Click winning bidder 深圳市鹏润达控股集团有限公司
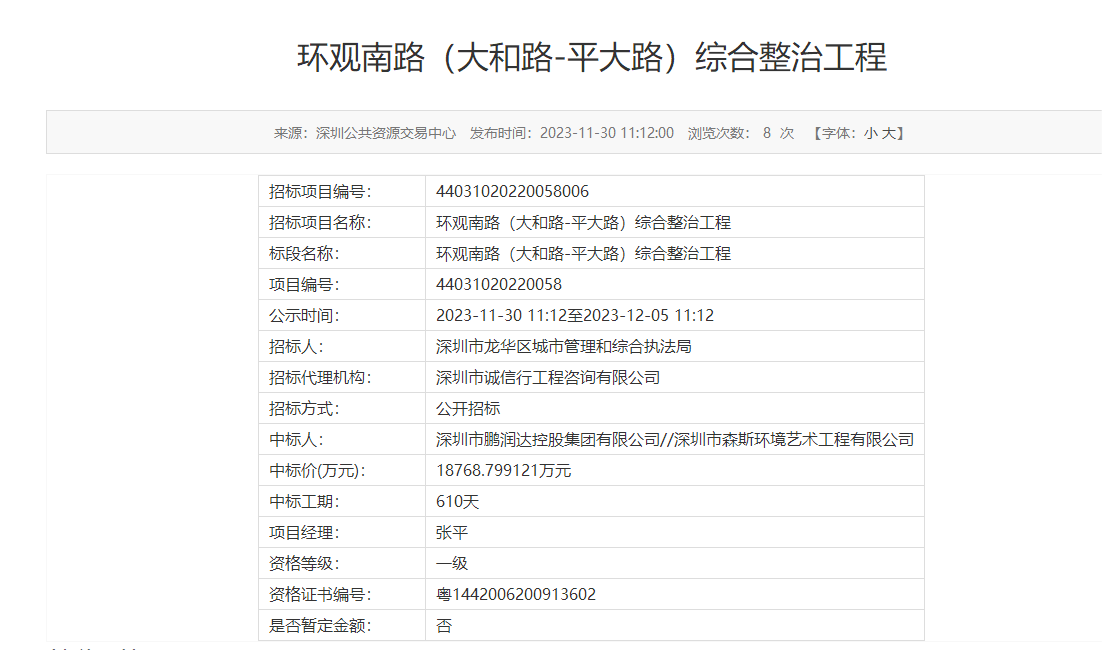 (548, 439)
